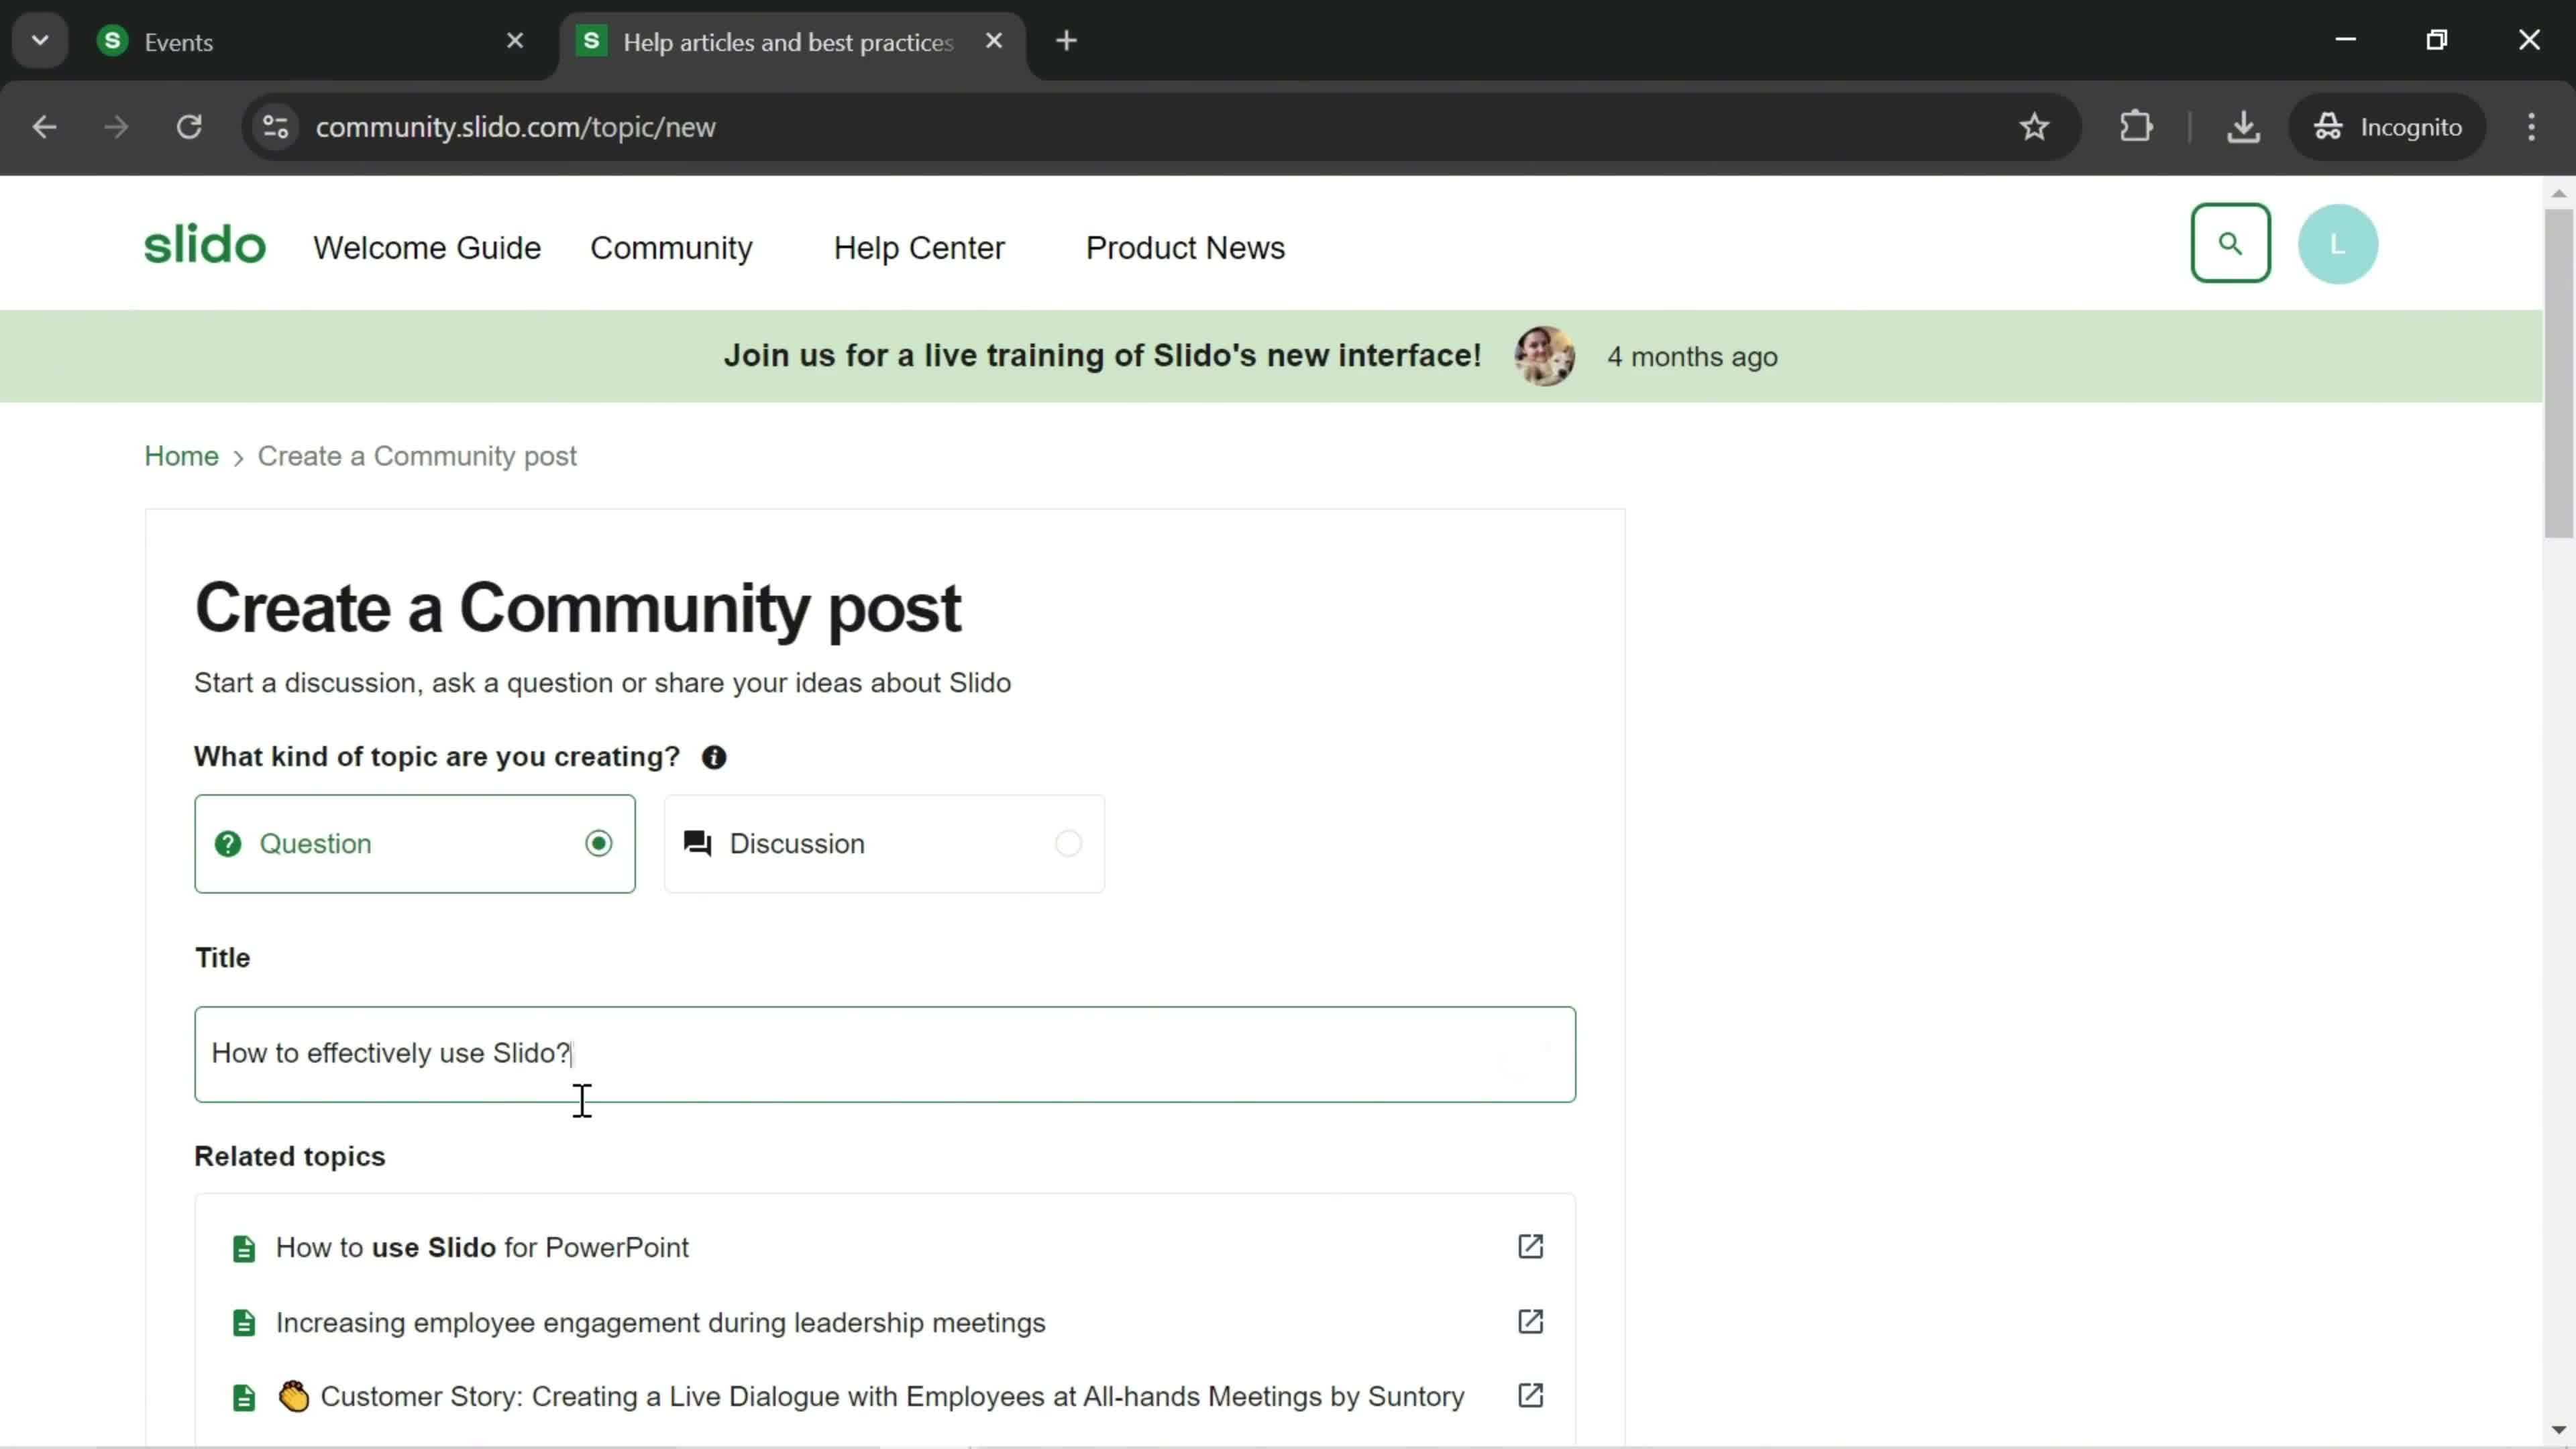Open external link for How to use Slido for PowerPoint
Image resolution: width=2576 pixels, height=1449 pixels.
click(x=1530, y=1246)
